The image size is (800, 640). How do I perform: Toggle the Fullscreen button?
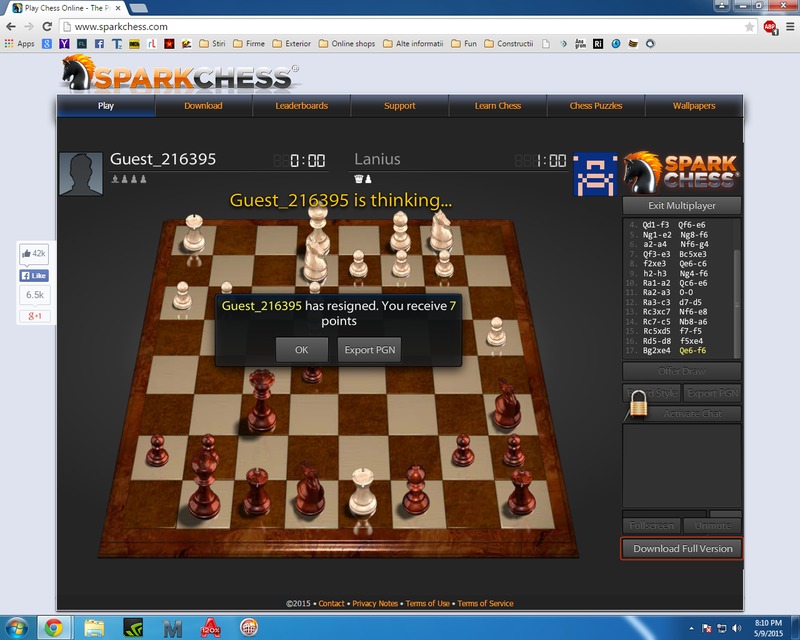click(x=651, y=525)
